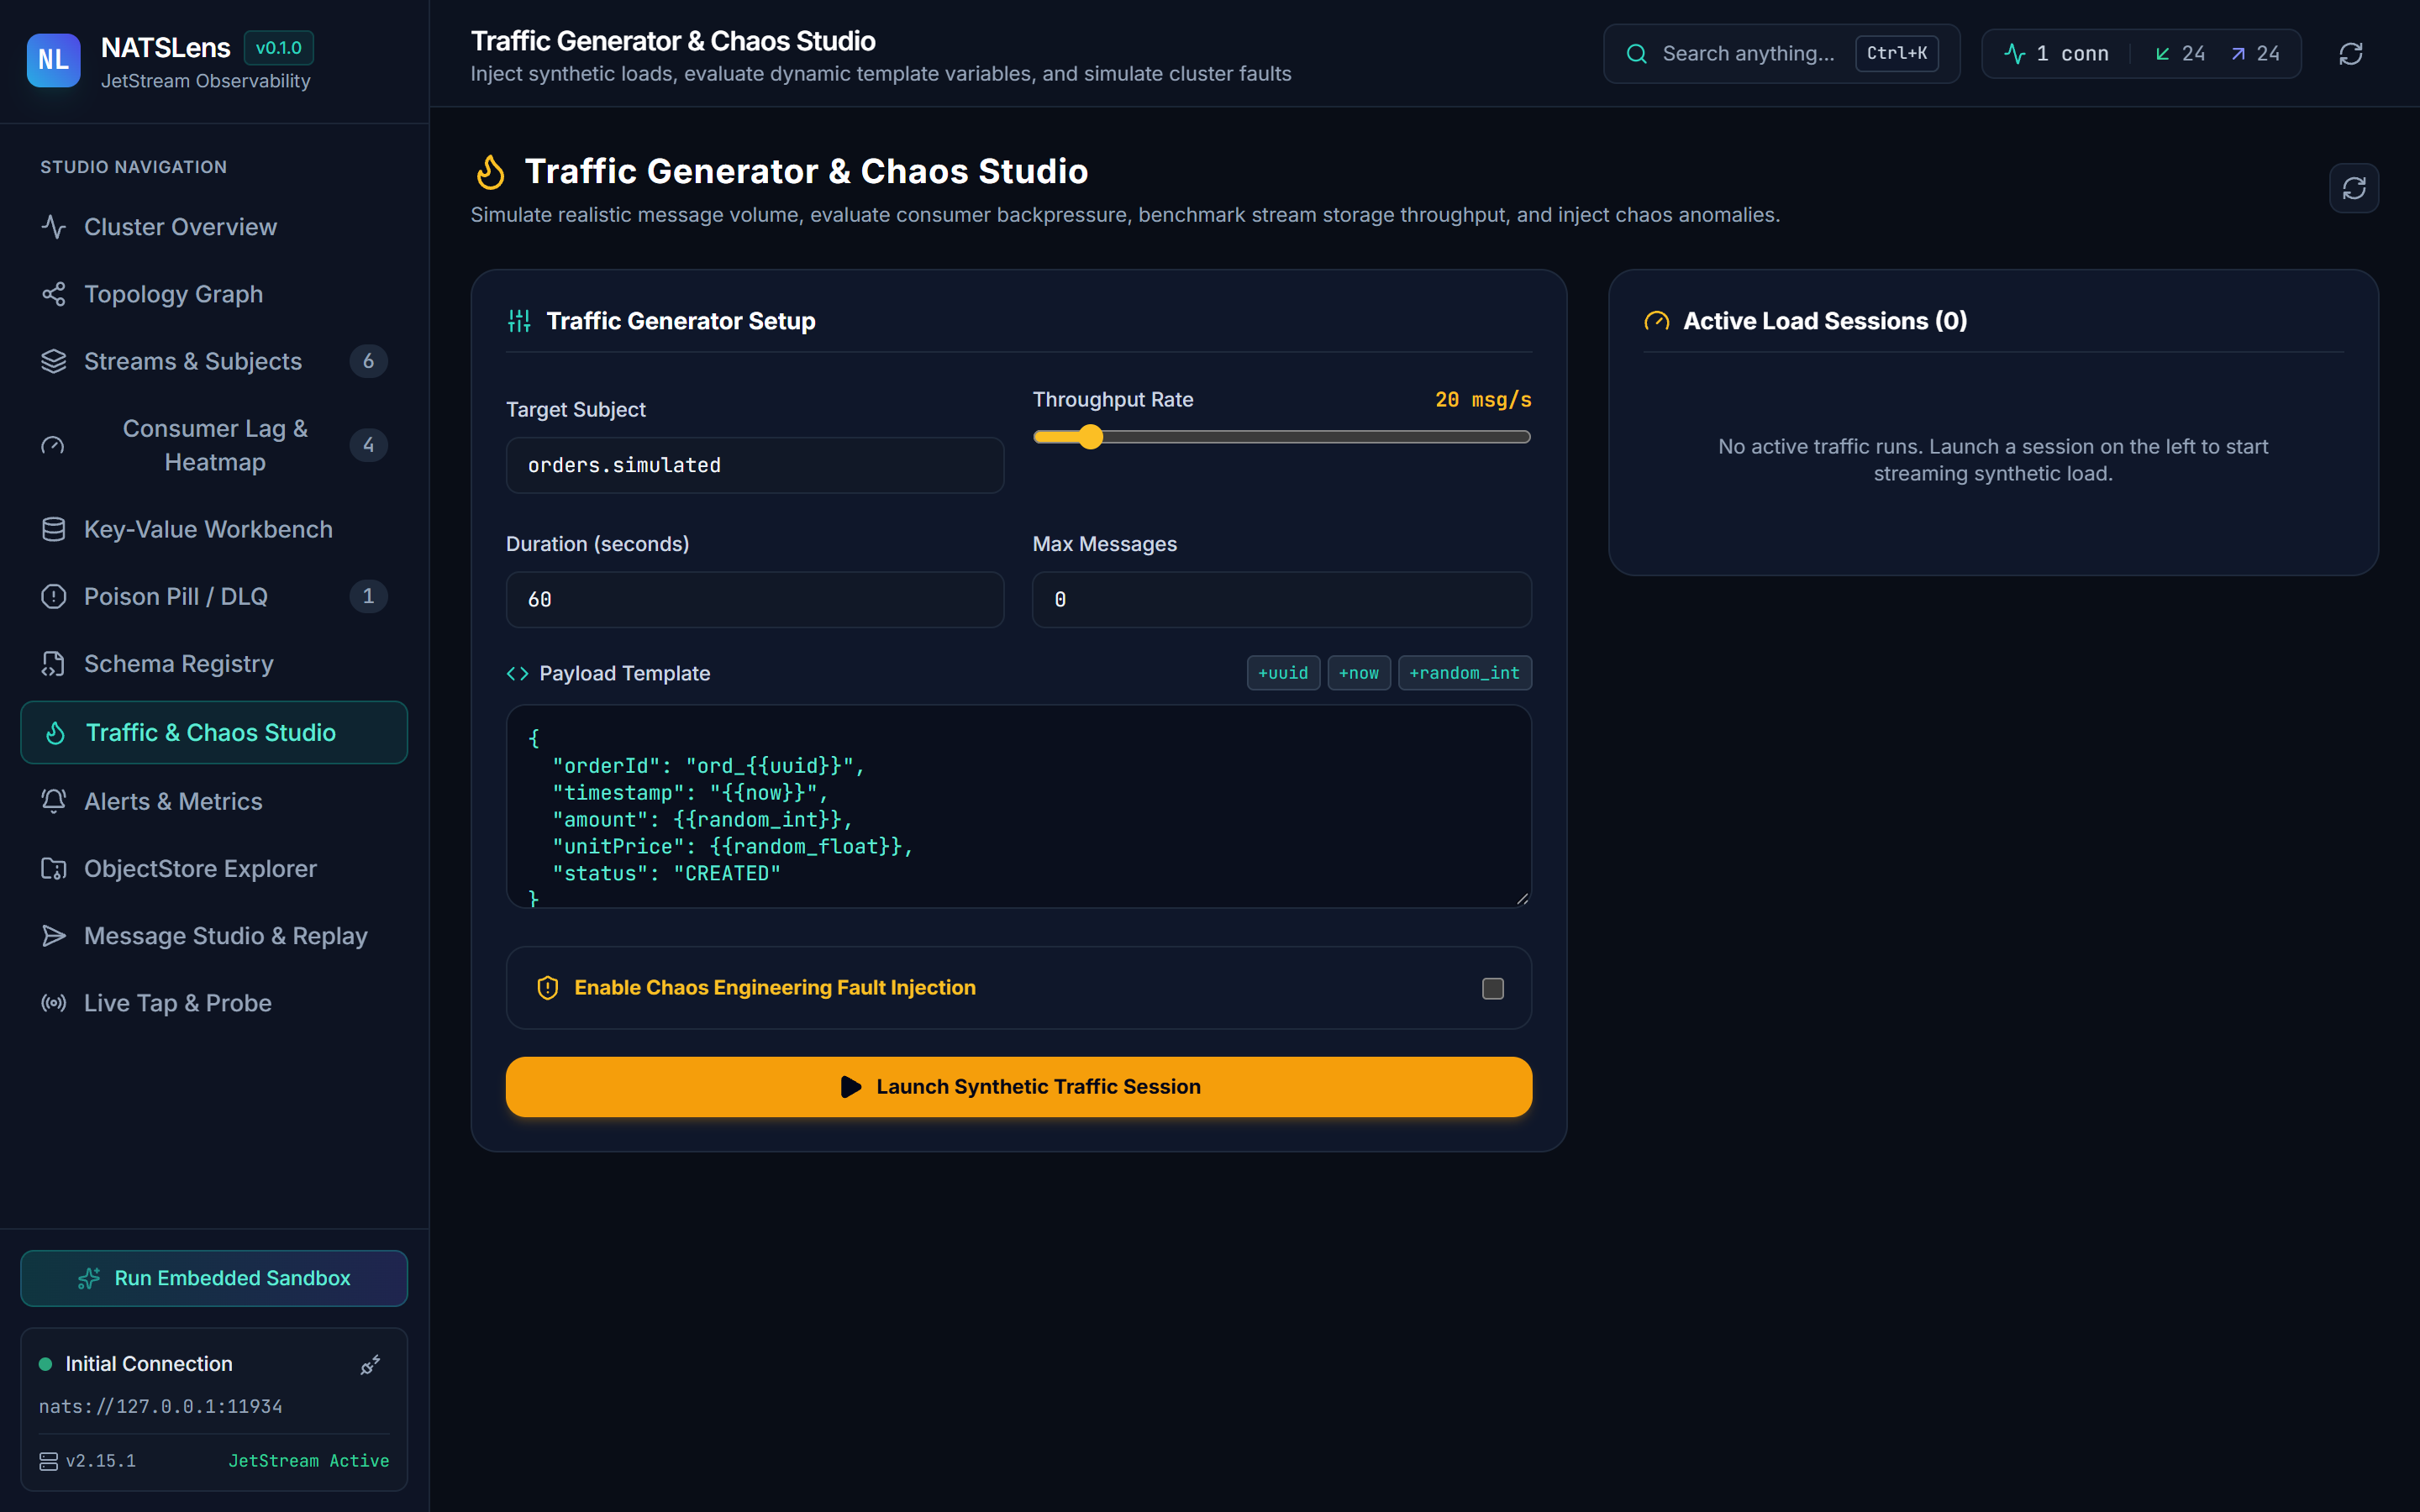This screenshot has width=2420, height=1512.
Task: Select Traffic & Chaos Studio nav item
Action: (x=214, y=733)
